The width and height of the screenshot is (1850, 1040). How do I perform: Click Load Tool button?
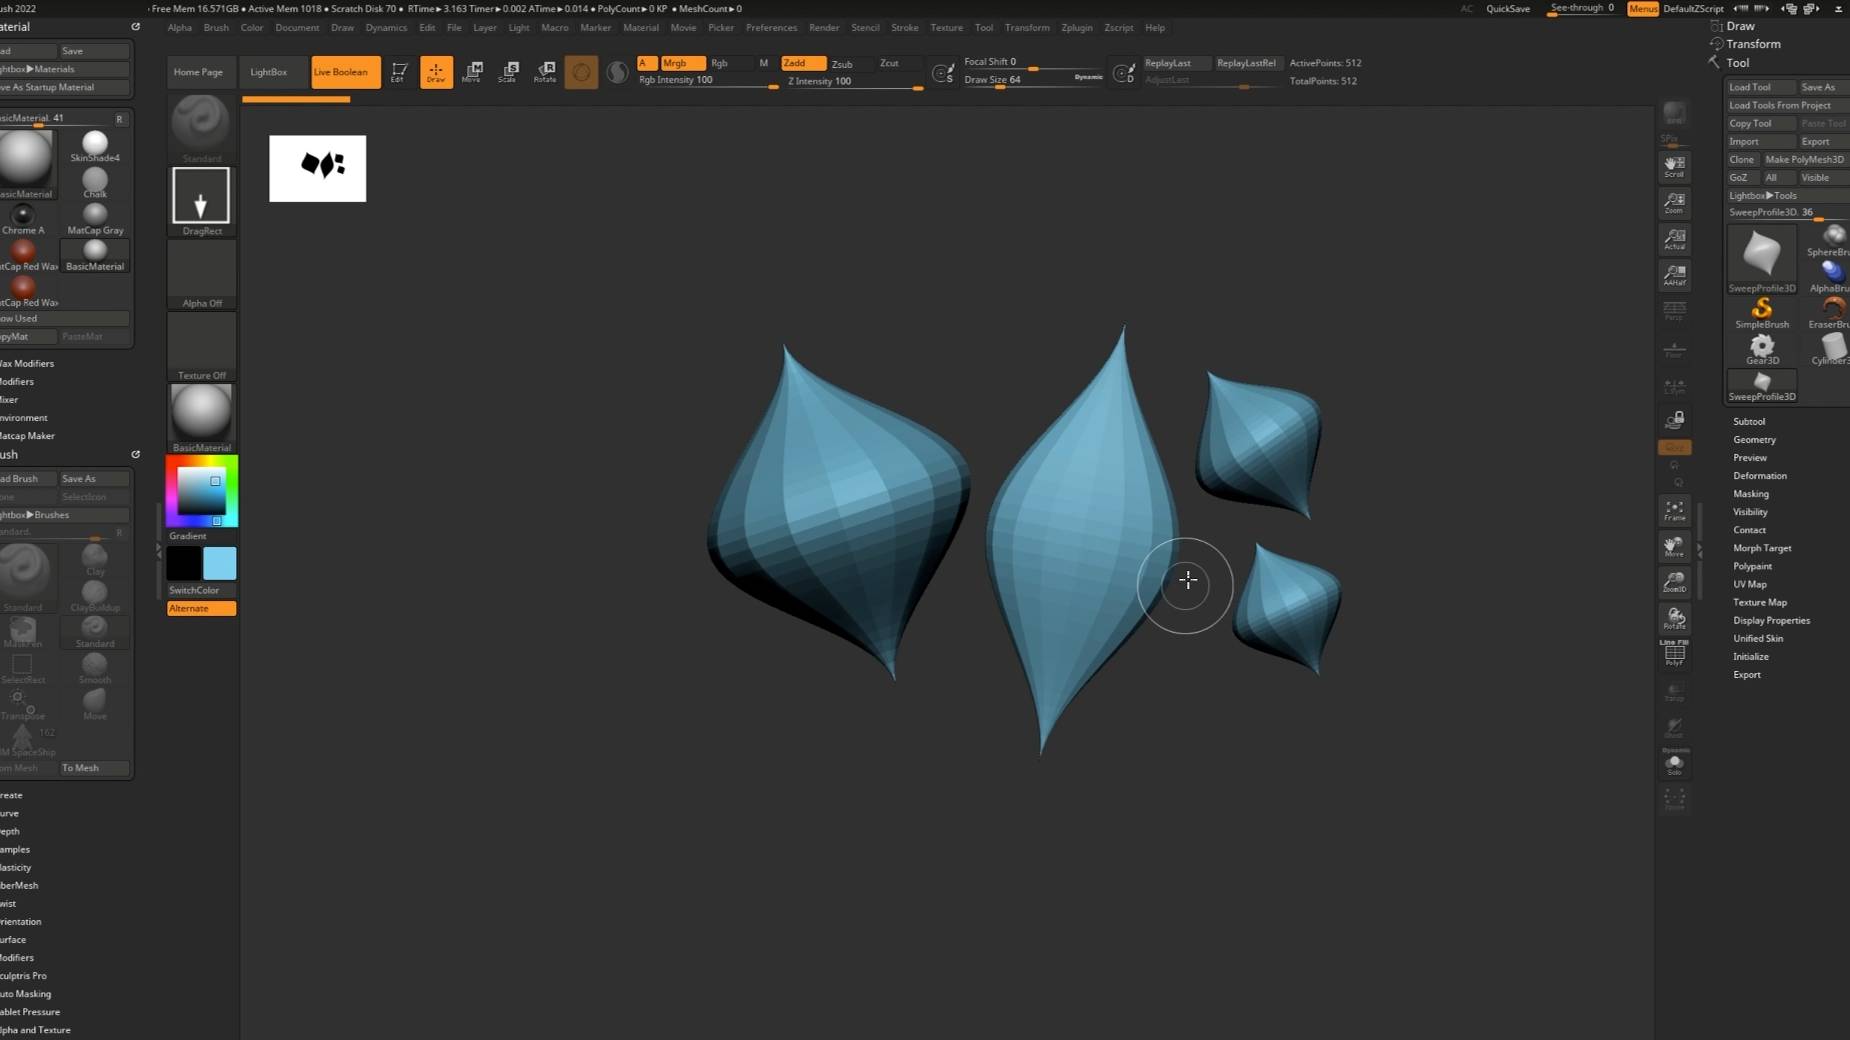pyautogui.click(x=1761, y=87)
